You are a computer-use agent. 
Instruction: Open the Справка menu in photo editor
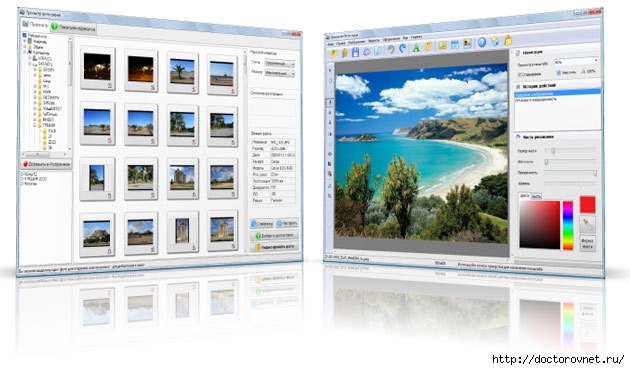417,37
